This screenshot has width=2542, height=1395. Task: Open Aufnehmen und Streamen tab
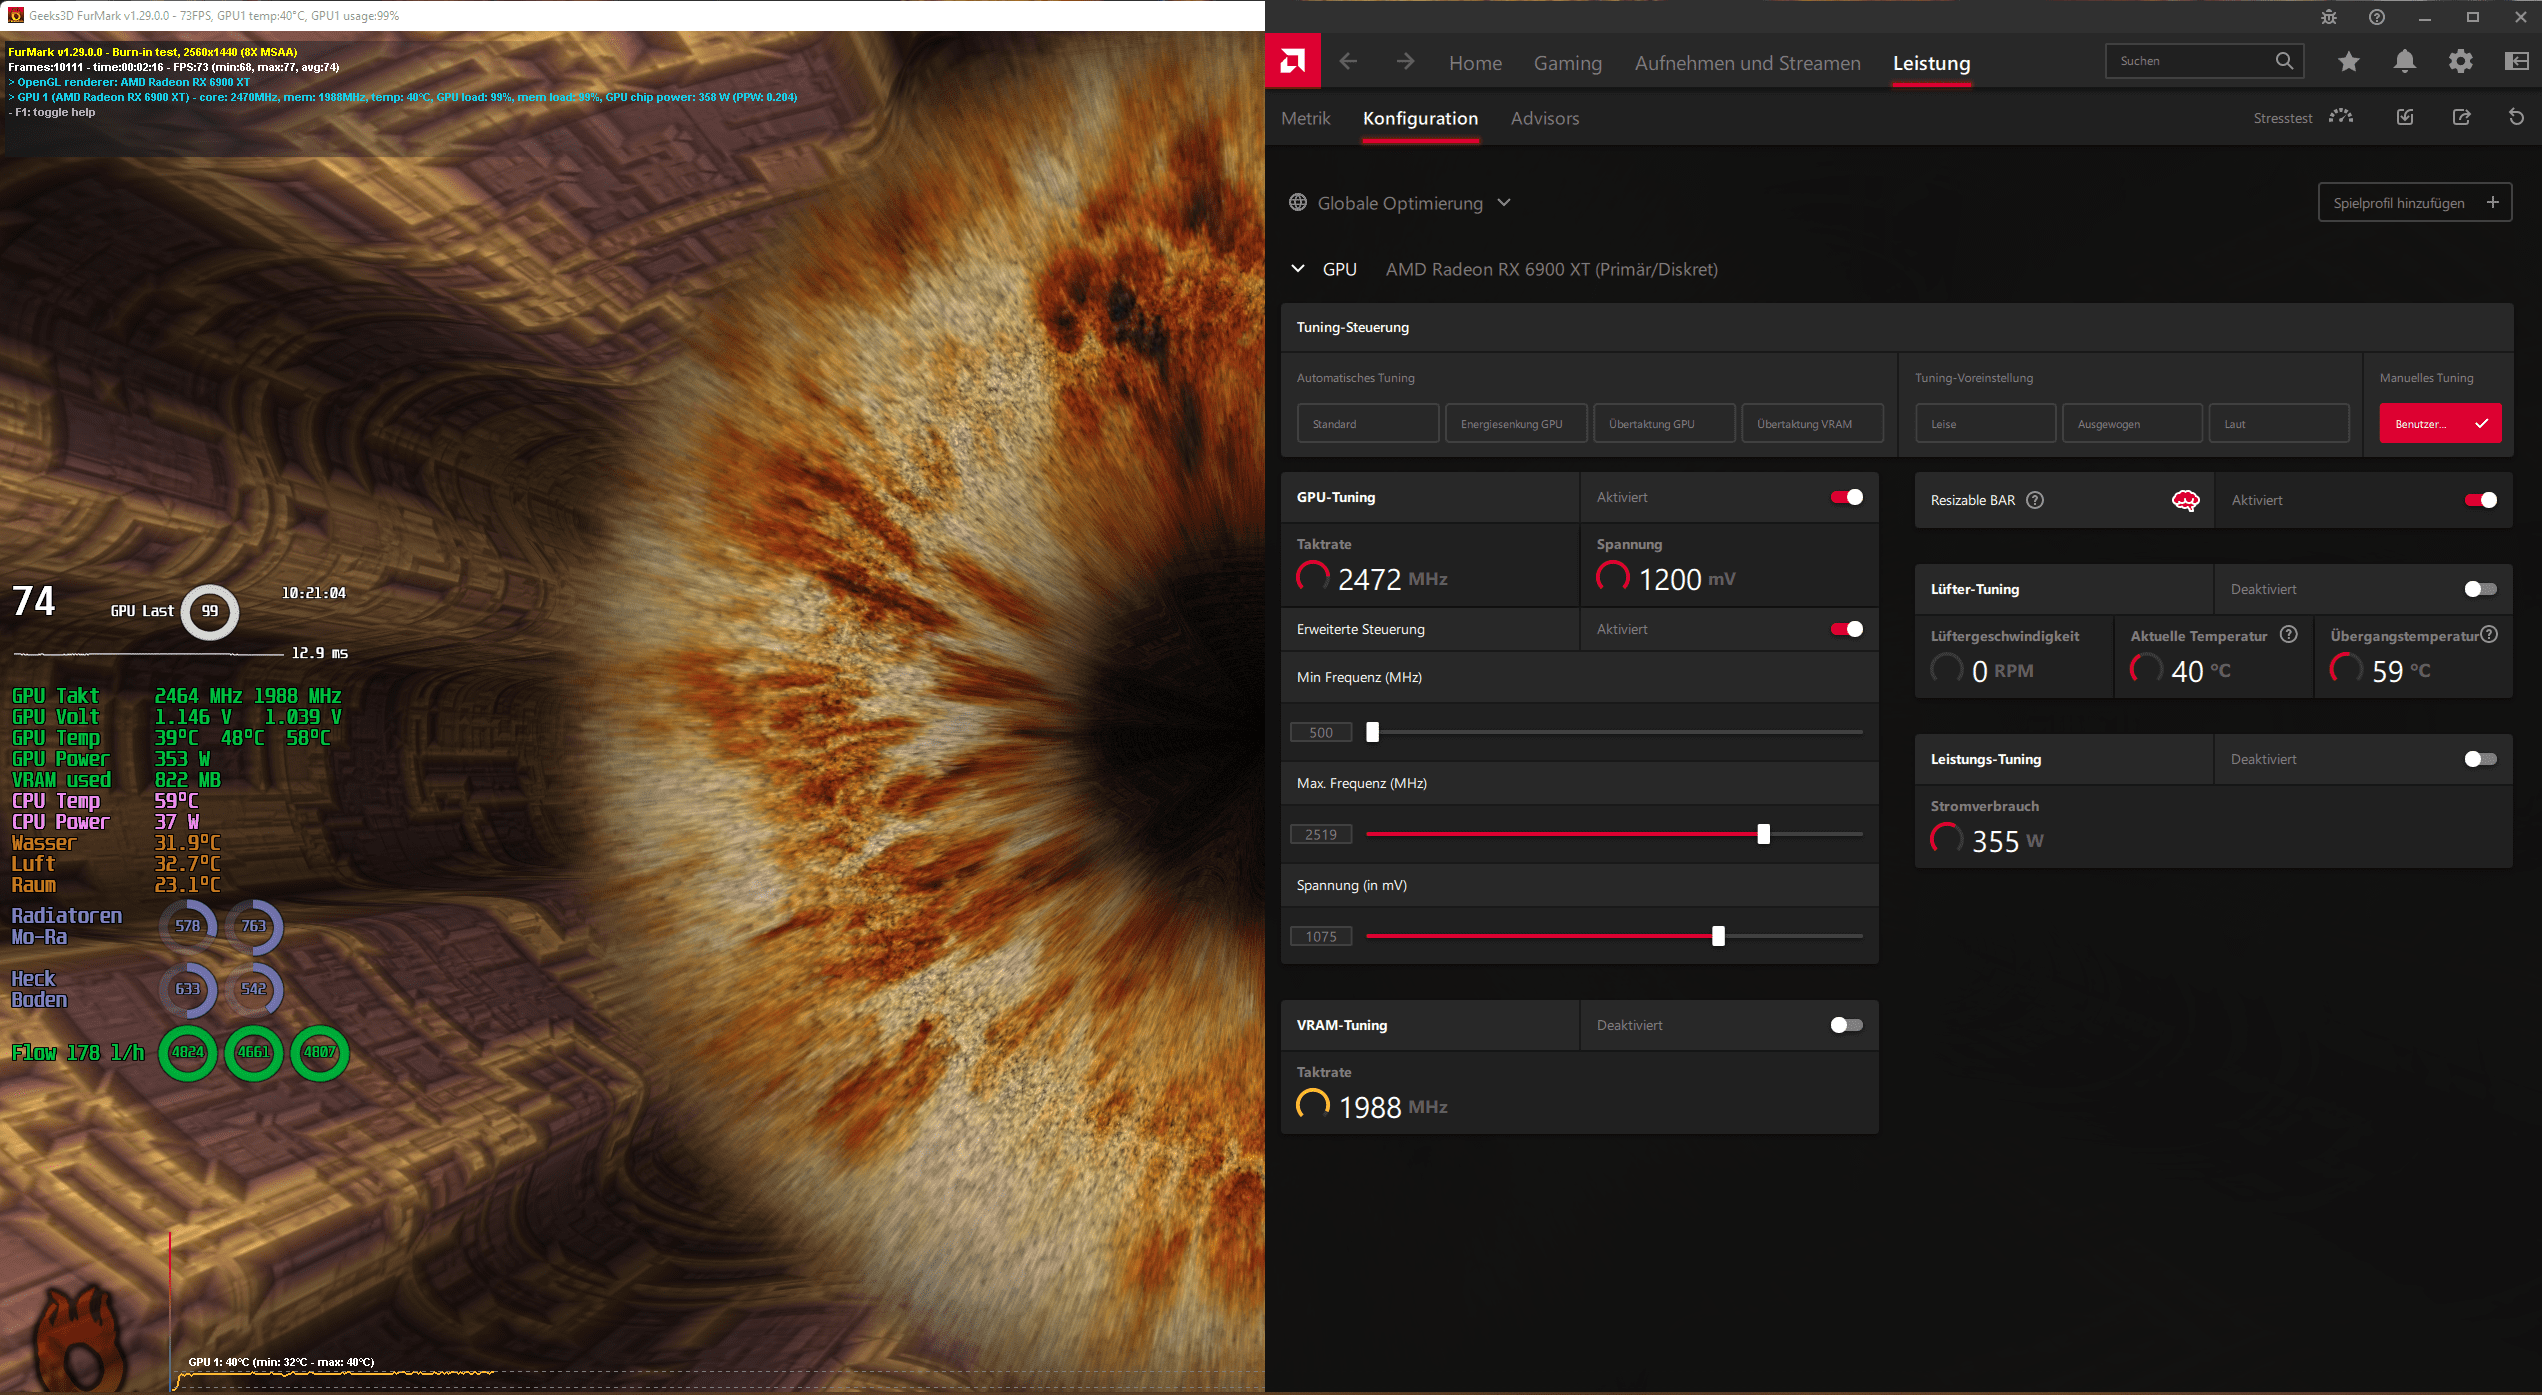1748,63
